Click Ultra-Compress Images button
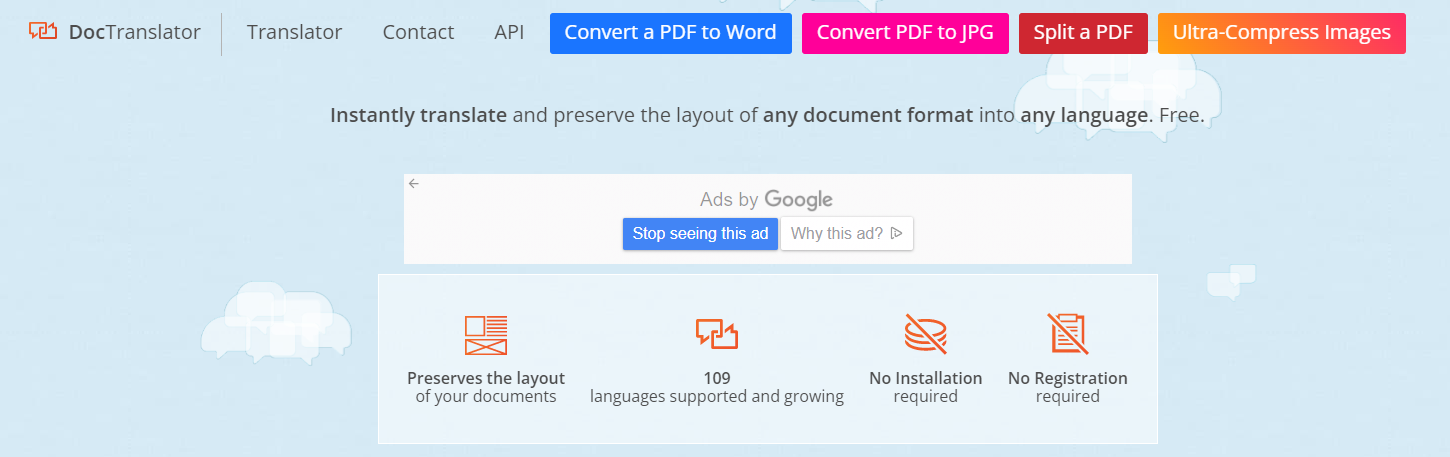Image resolution: width=1450 pixels, height=457 pixels. 1282,33
